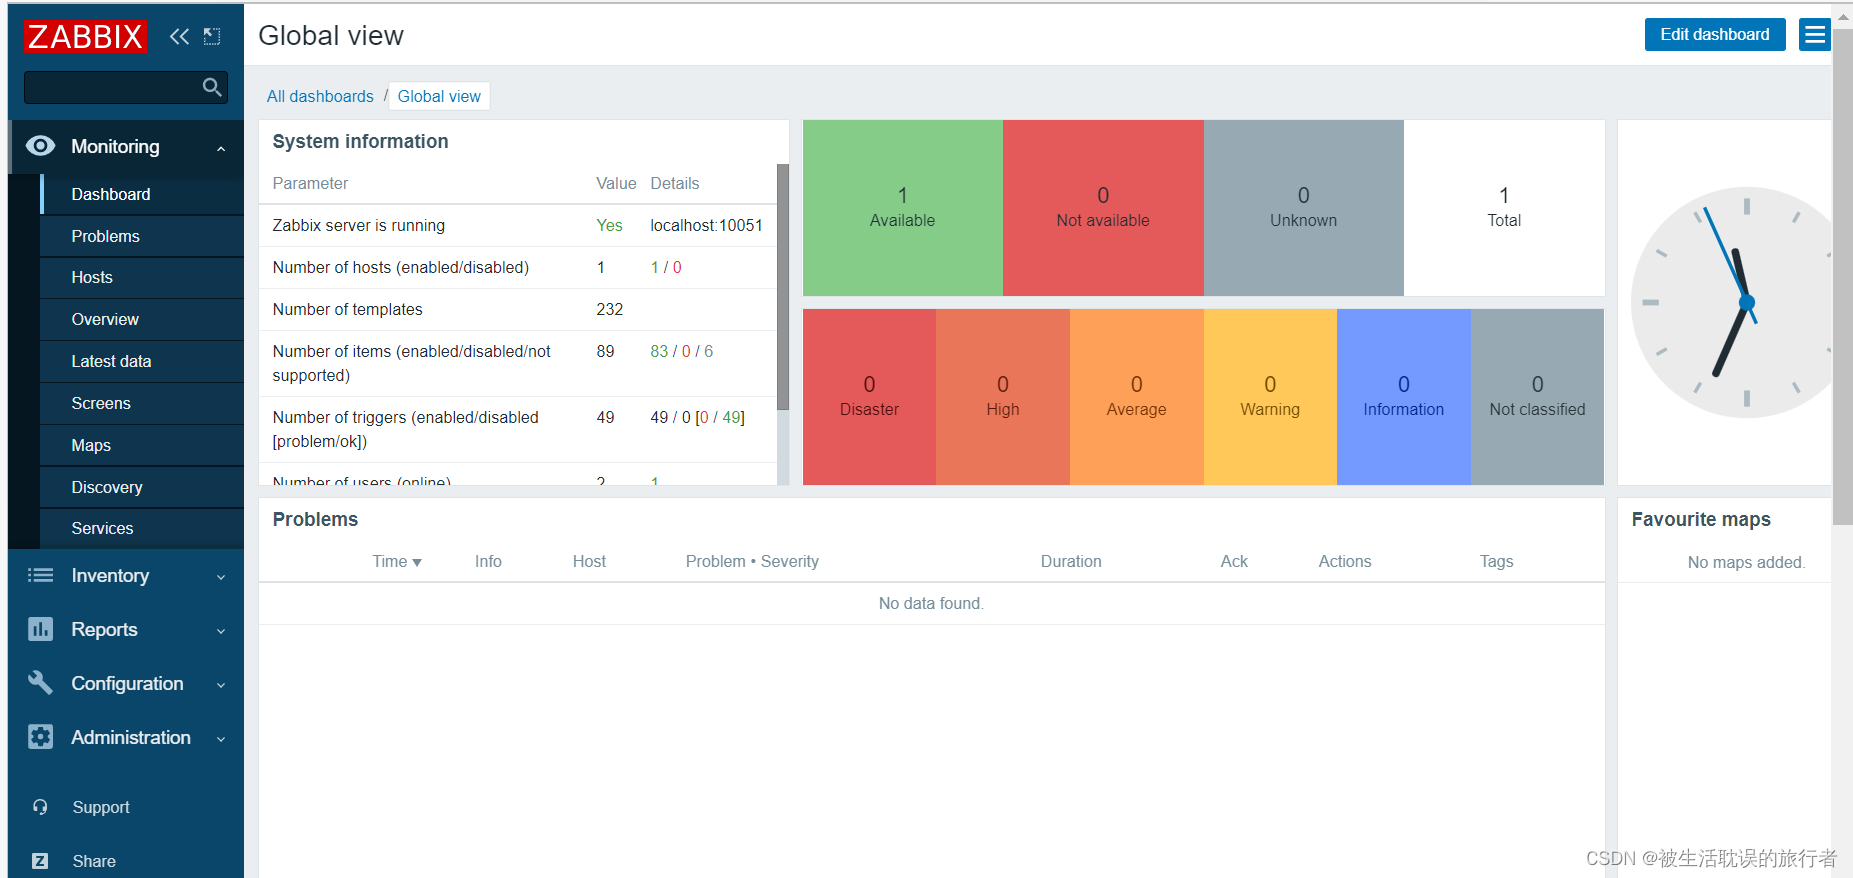Open the Problems menu item
This screenshot has width=1853, height=878.
pos(142,236)
